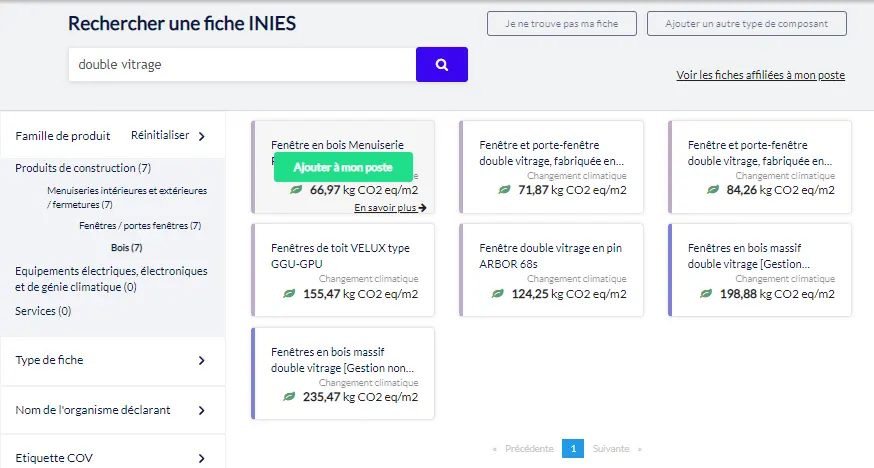The image size is (874, 468).
Task: Select Menuiseries intérieures et extérieures category
Action: click(127, 198)
